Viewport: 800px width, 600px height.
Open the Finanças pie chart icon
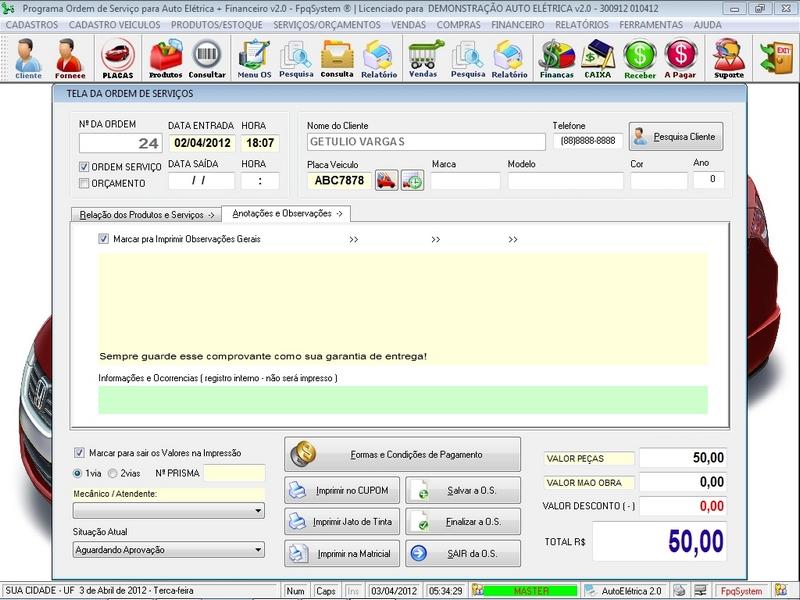point(557,58)
